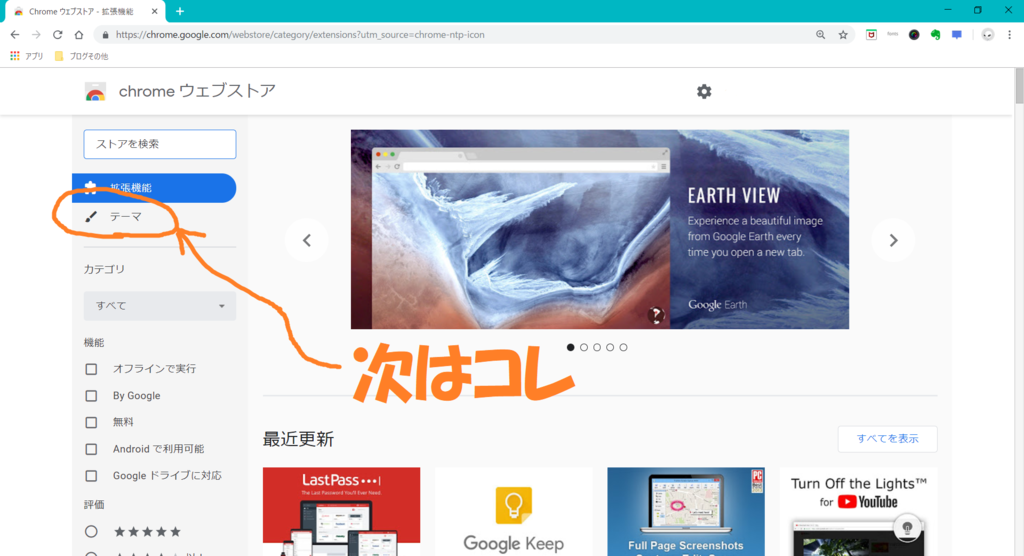
Task: Show next carousel slide
Action: pos(893,240)
